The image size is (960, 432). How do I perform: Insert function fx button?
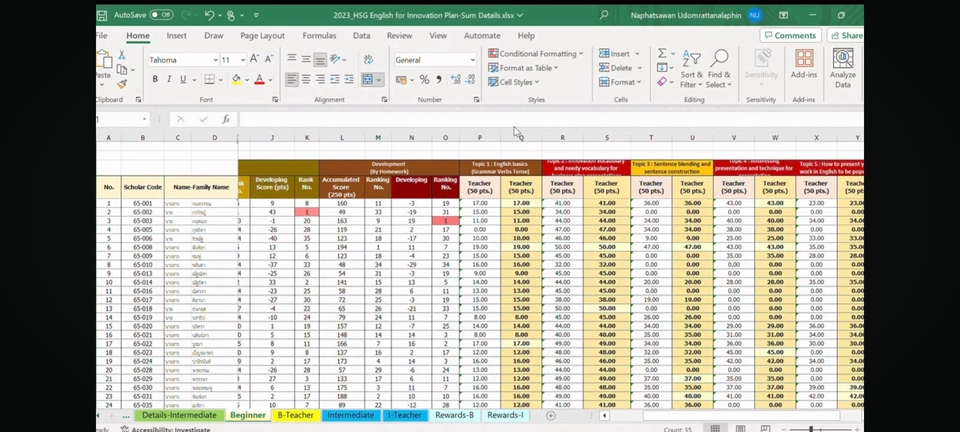point(226,119)
